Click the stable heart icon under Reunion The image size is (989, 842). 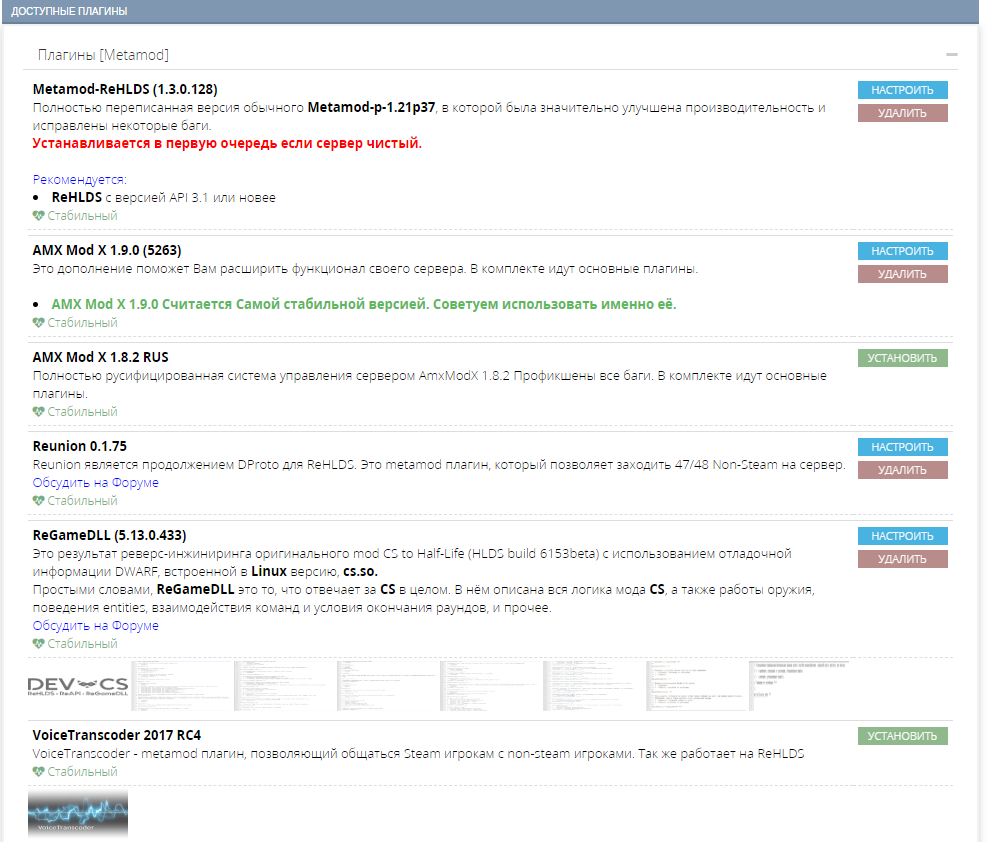38,501
